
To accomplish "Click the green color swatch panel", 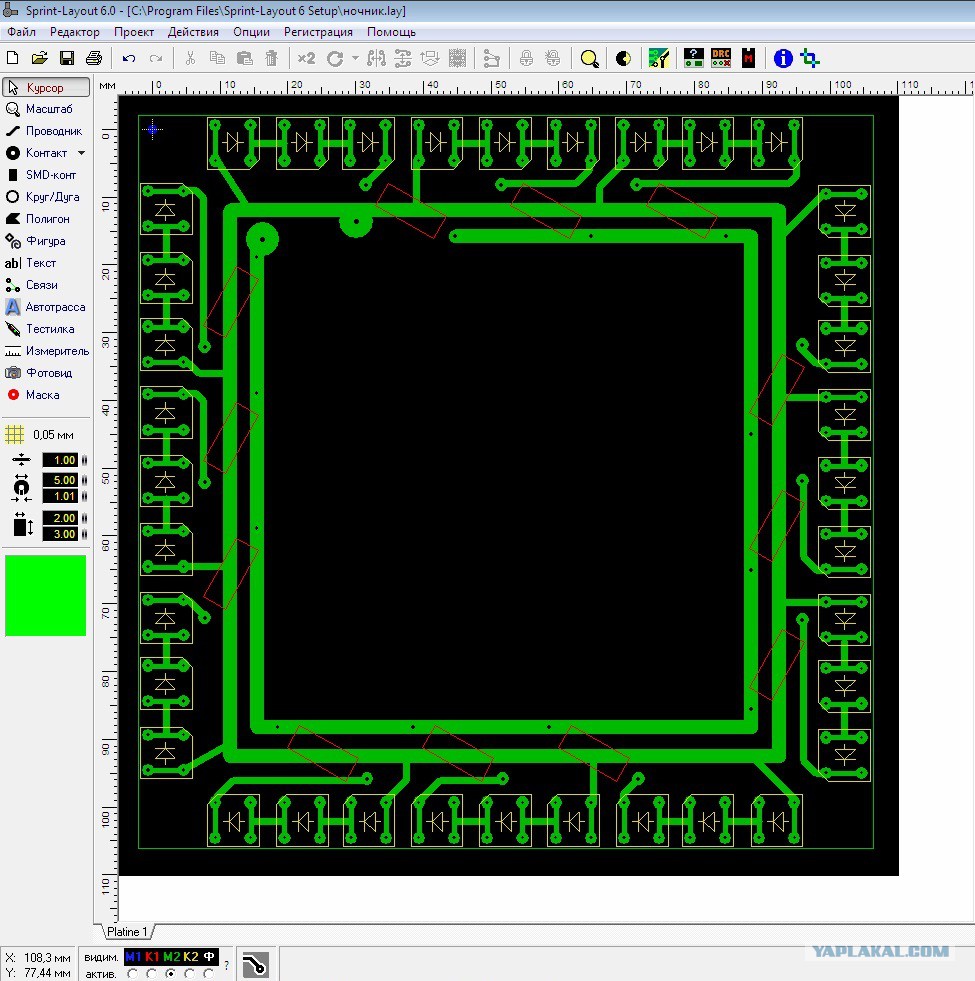I will pos(46,596).
